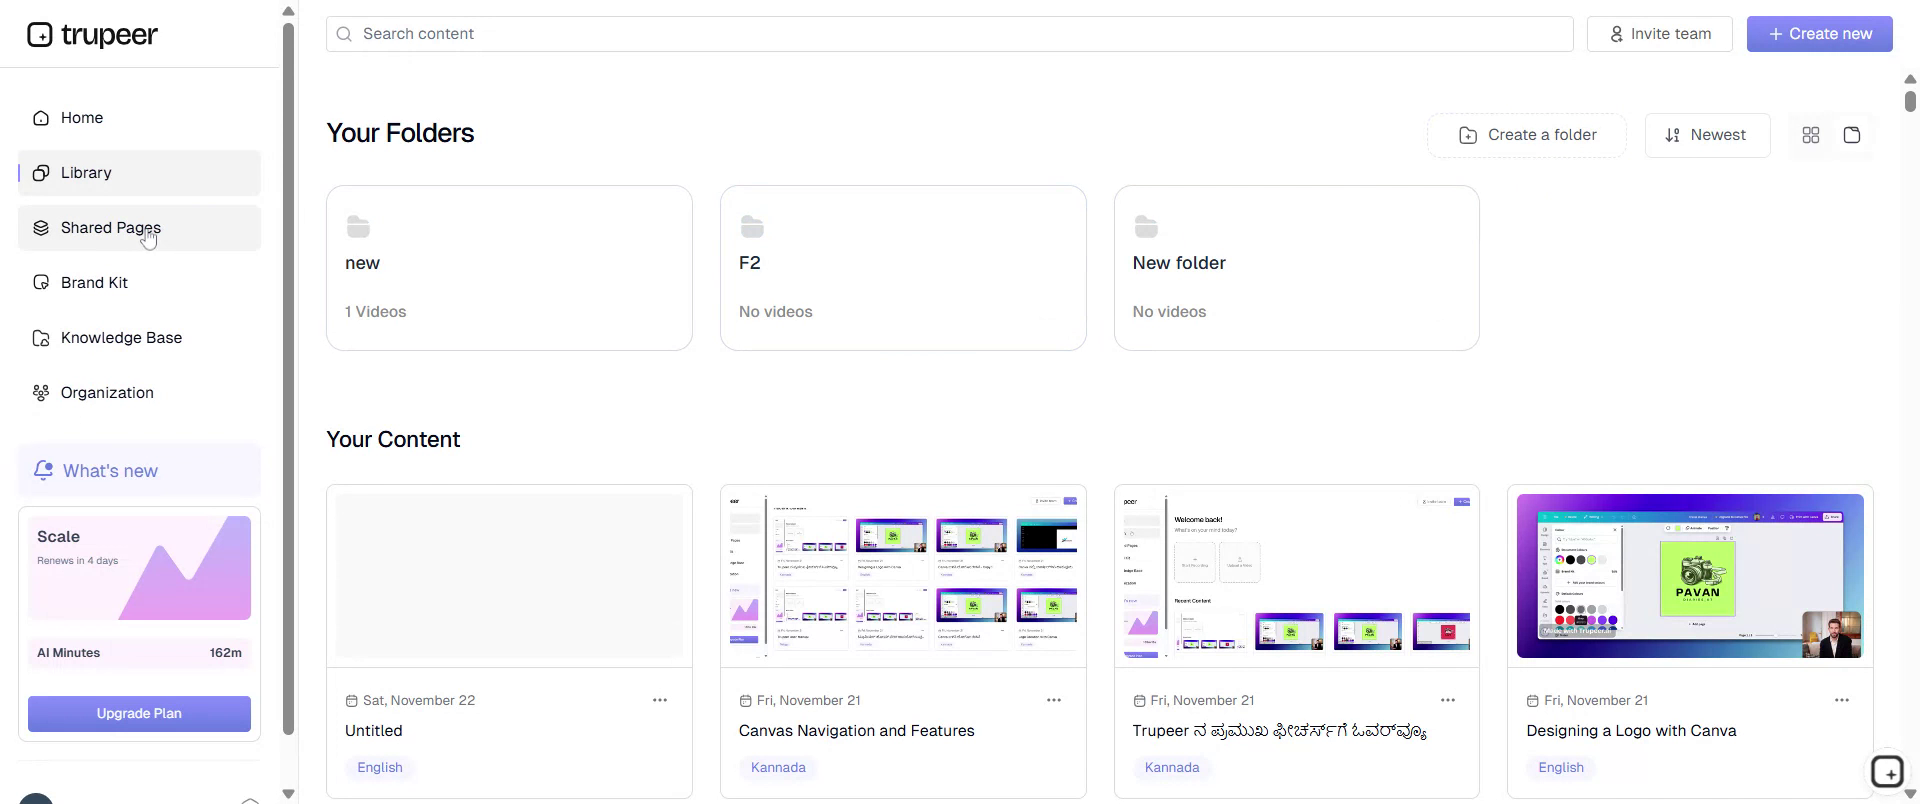The image size is (1920, 804).
Task: Open Home in the sidebar
Action: pyautogui.click(x=139, y=118)
